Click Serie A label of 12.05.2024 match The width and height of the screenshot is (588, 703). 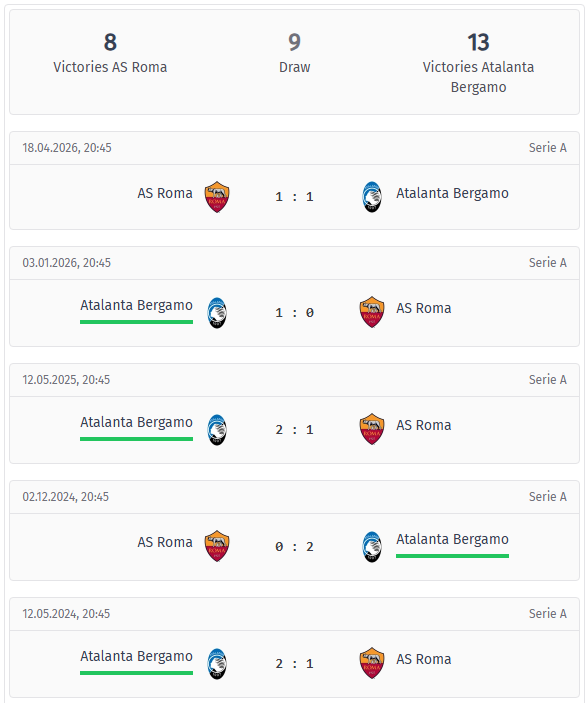point(548,614)
